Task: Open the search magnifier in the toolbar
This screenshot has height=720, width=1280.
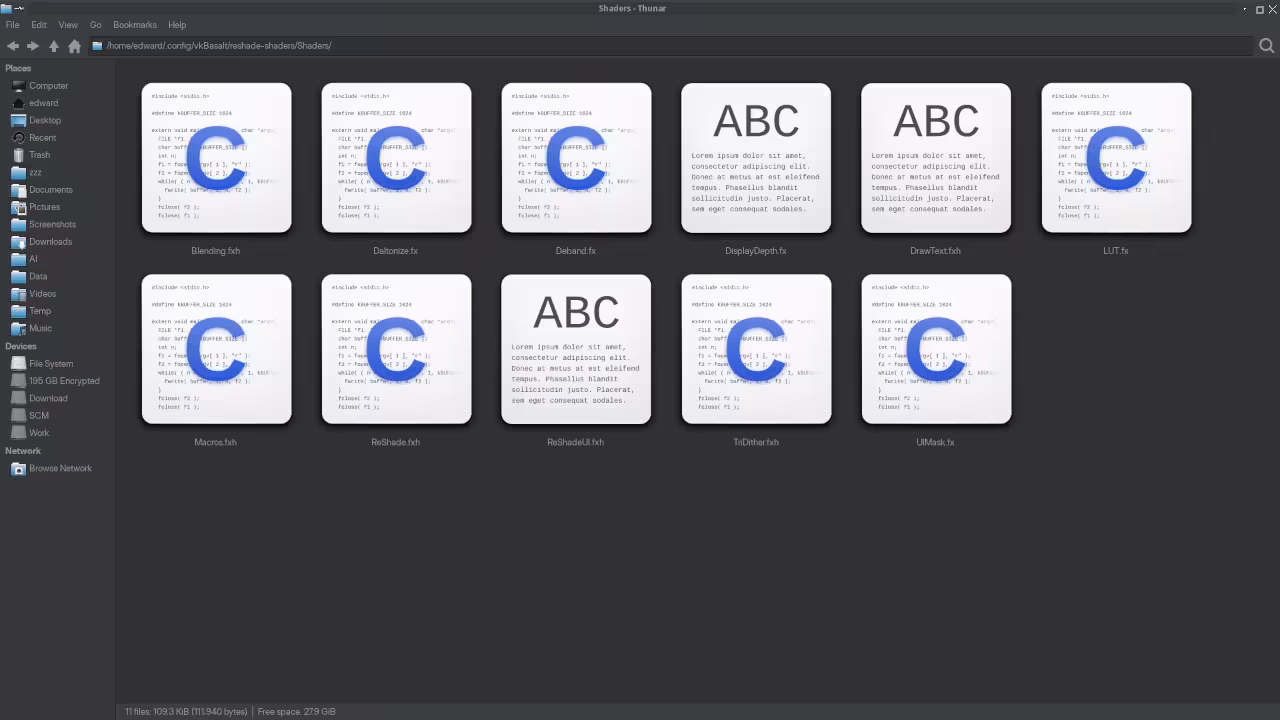Action: pyautogui.click(x=1266, y=46)
